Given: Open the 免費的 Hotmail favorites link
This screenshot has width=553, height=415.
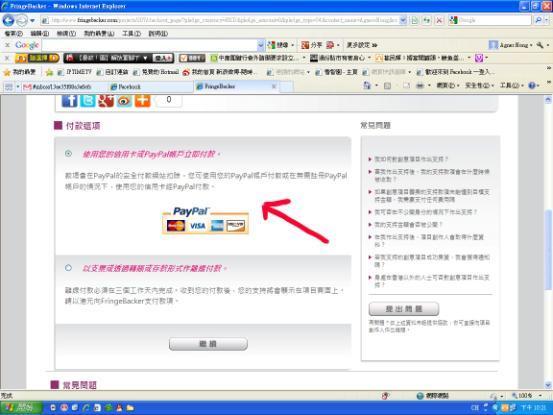Looking at the screenshot, I should click(x=156, y=72).
